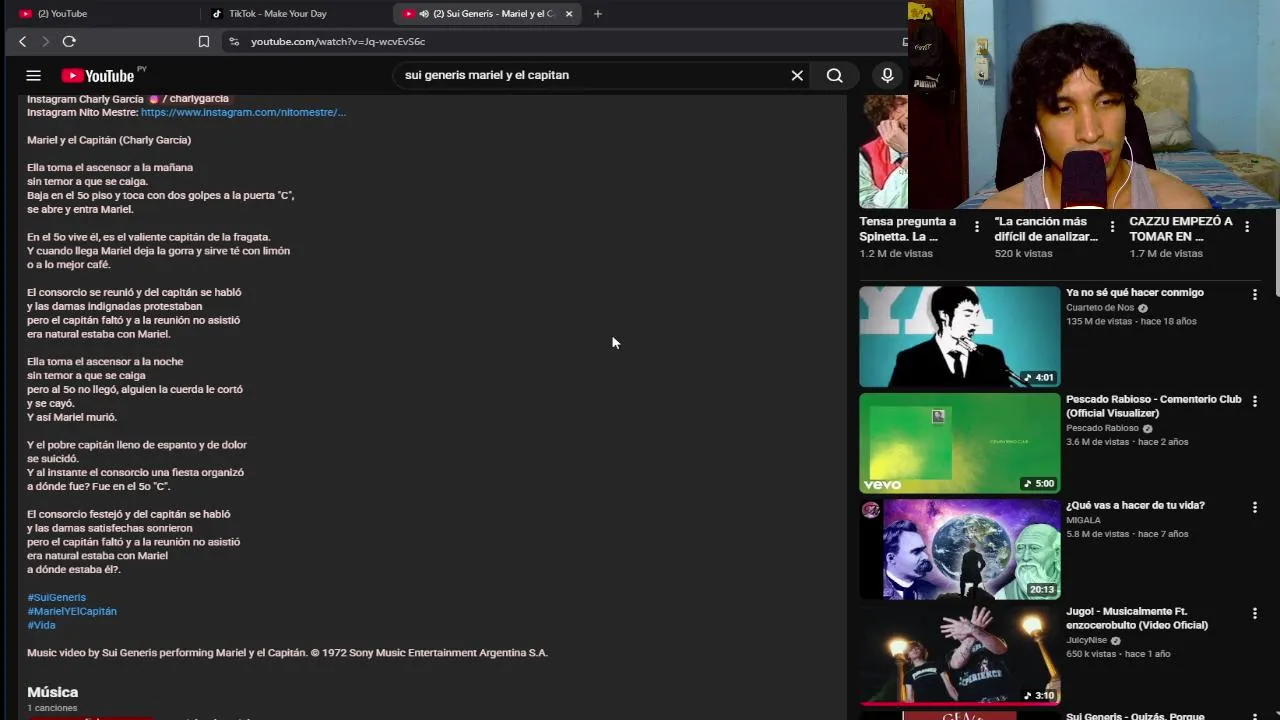Visit the Pescado Rabioso channel name

1102,428
